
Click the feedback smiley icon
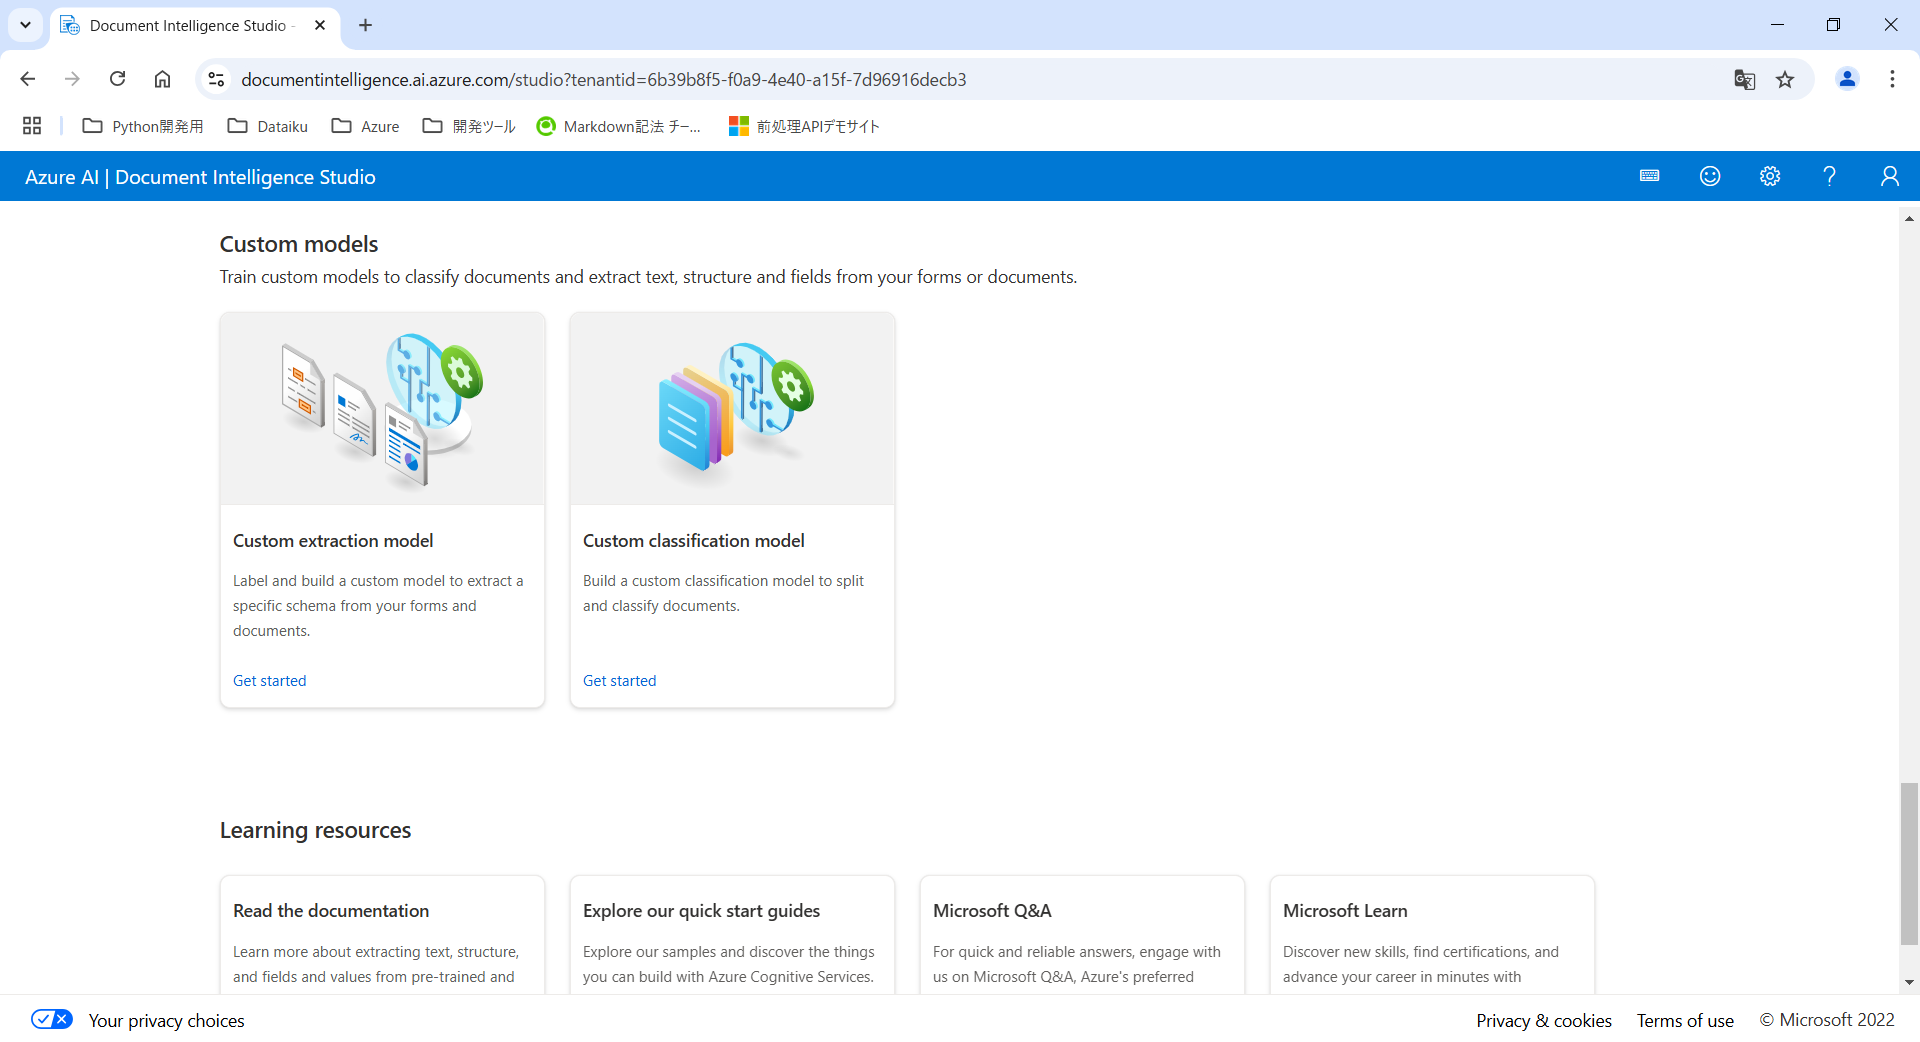(x=1710, y=176)
